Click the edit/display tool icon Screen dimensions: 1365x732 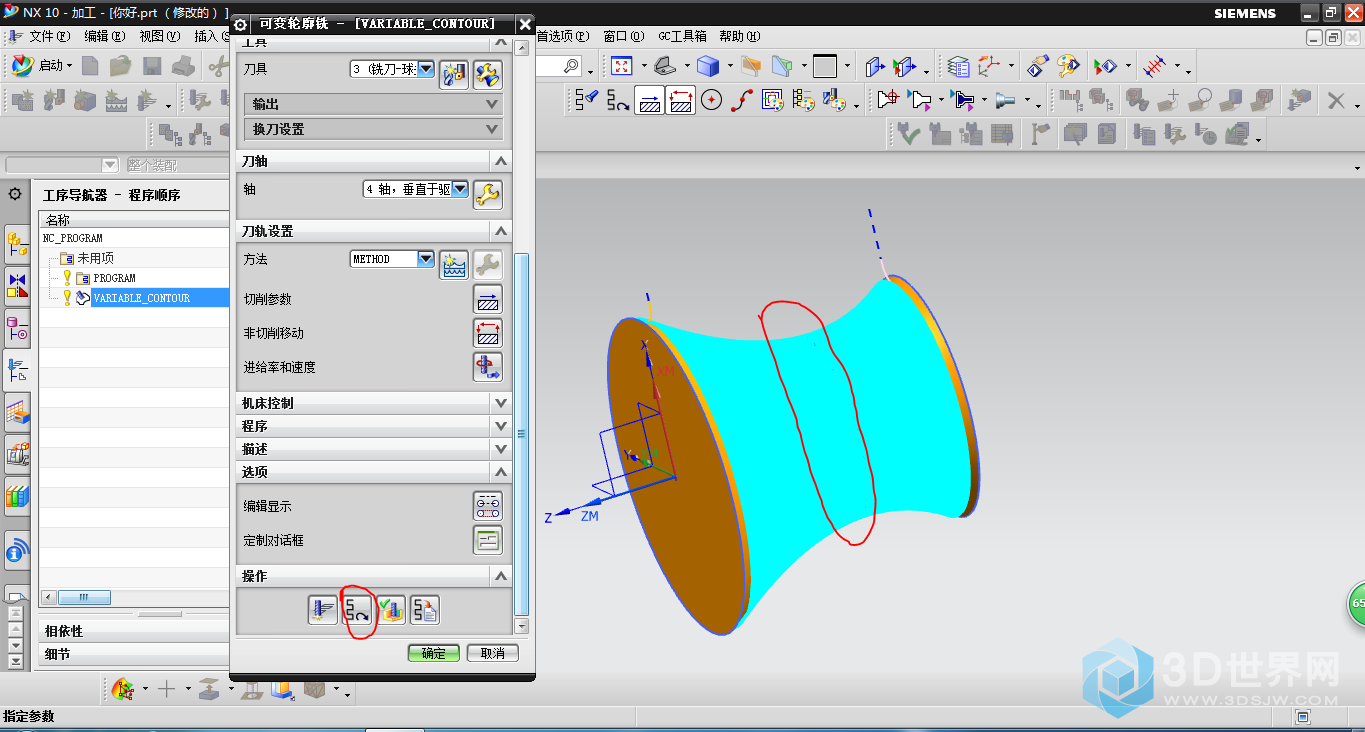(487, 74)
